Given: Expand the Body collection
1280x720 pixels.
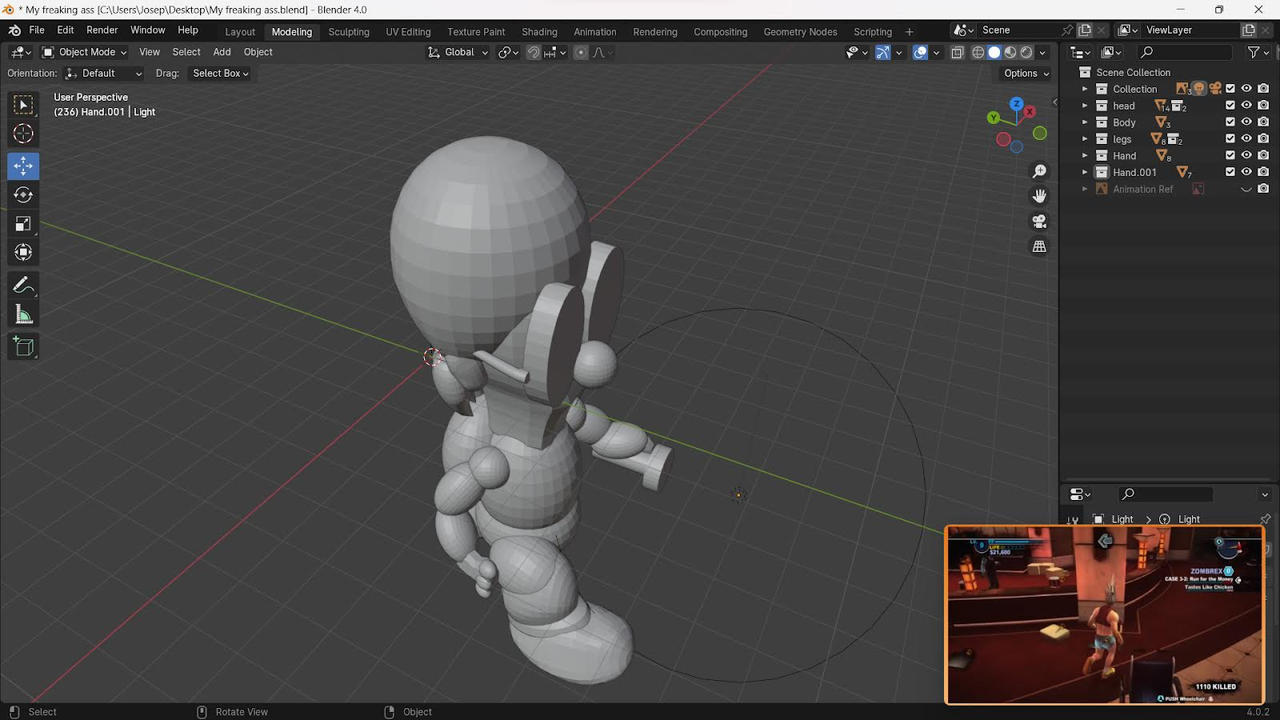Looking at the screenshot, I should [x=1085, y=122].
